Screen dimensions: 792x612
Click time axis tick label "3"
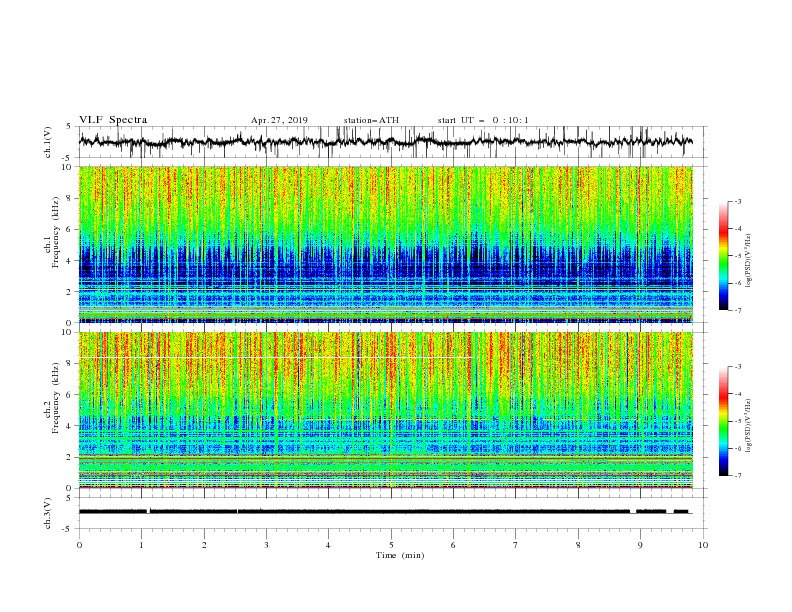tap(266, 545)
